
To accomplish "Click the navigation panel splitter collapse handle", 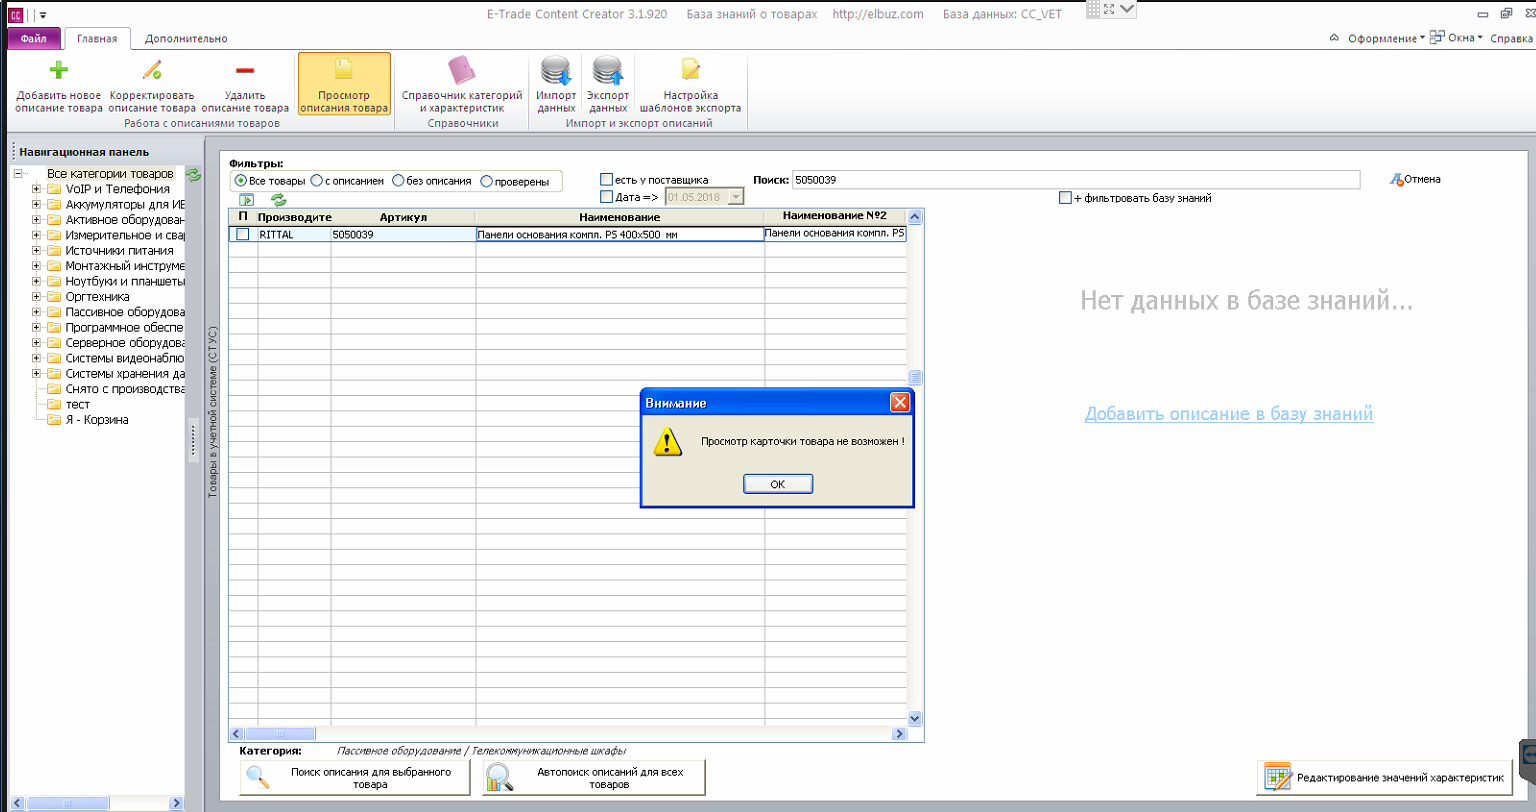I will [194, 441].
